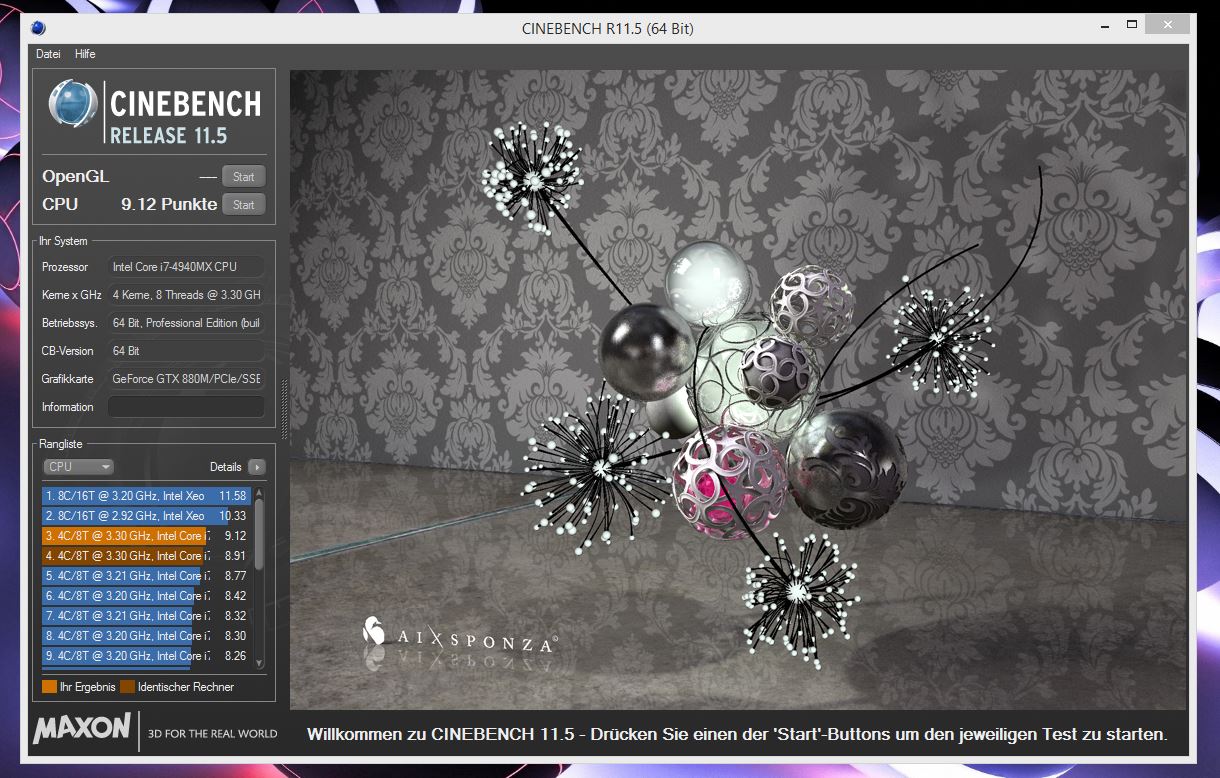
Task: Click the Cinebench title bar app icon
Action: tap(38, 28)
